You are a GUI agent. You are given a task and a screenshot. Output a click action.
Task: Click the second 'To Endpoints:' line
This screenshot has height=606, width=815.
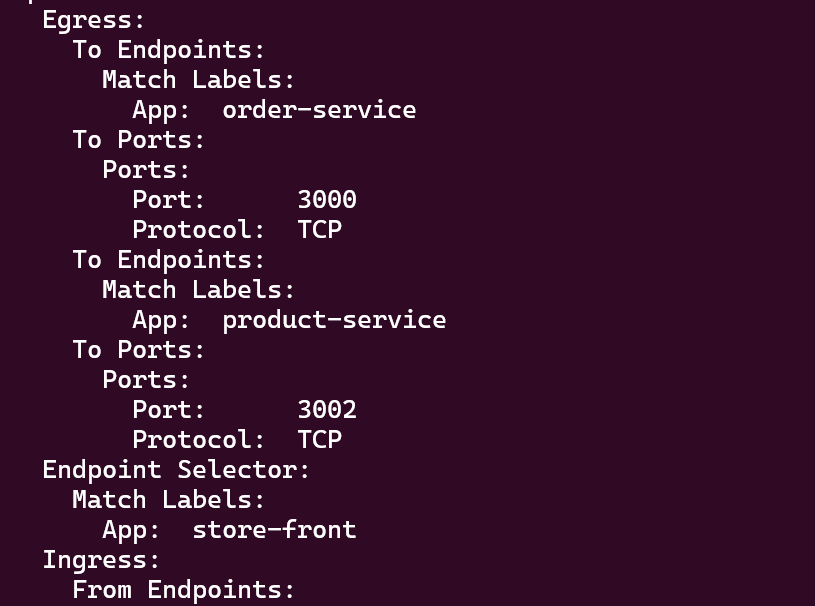(168, 261)
